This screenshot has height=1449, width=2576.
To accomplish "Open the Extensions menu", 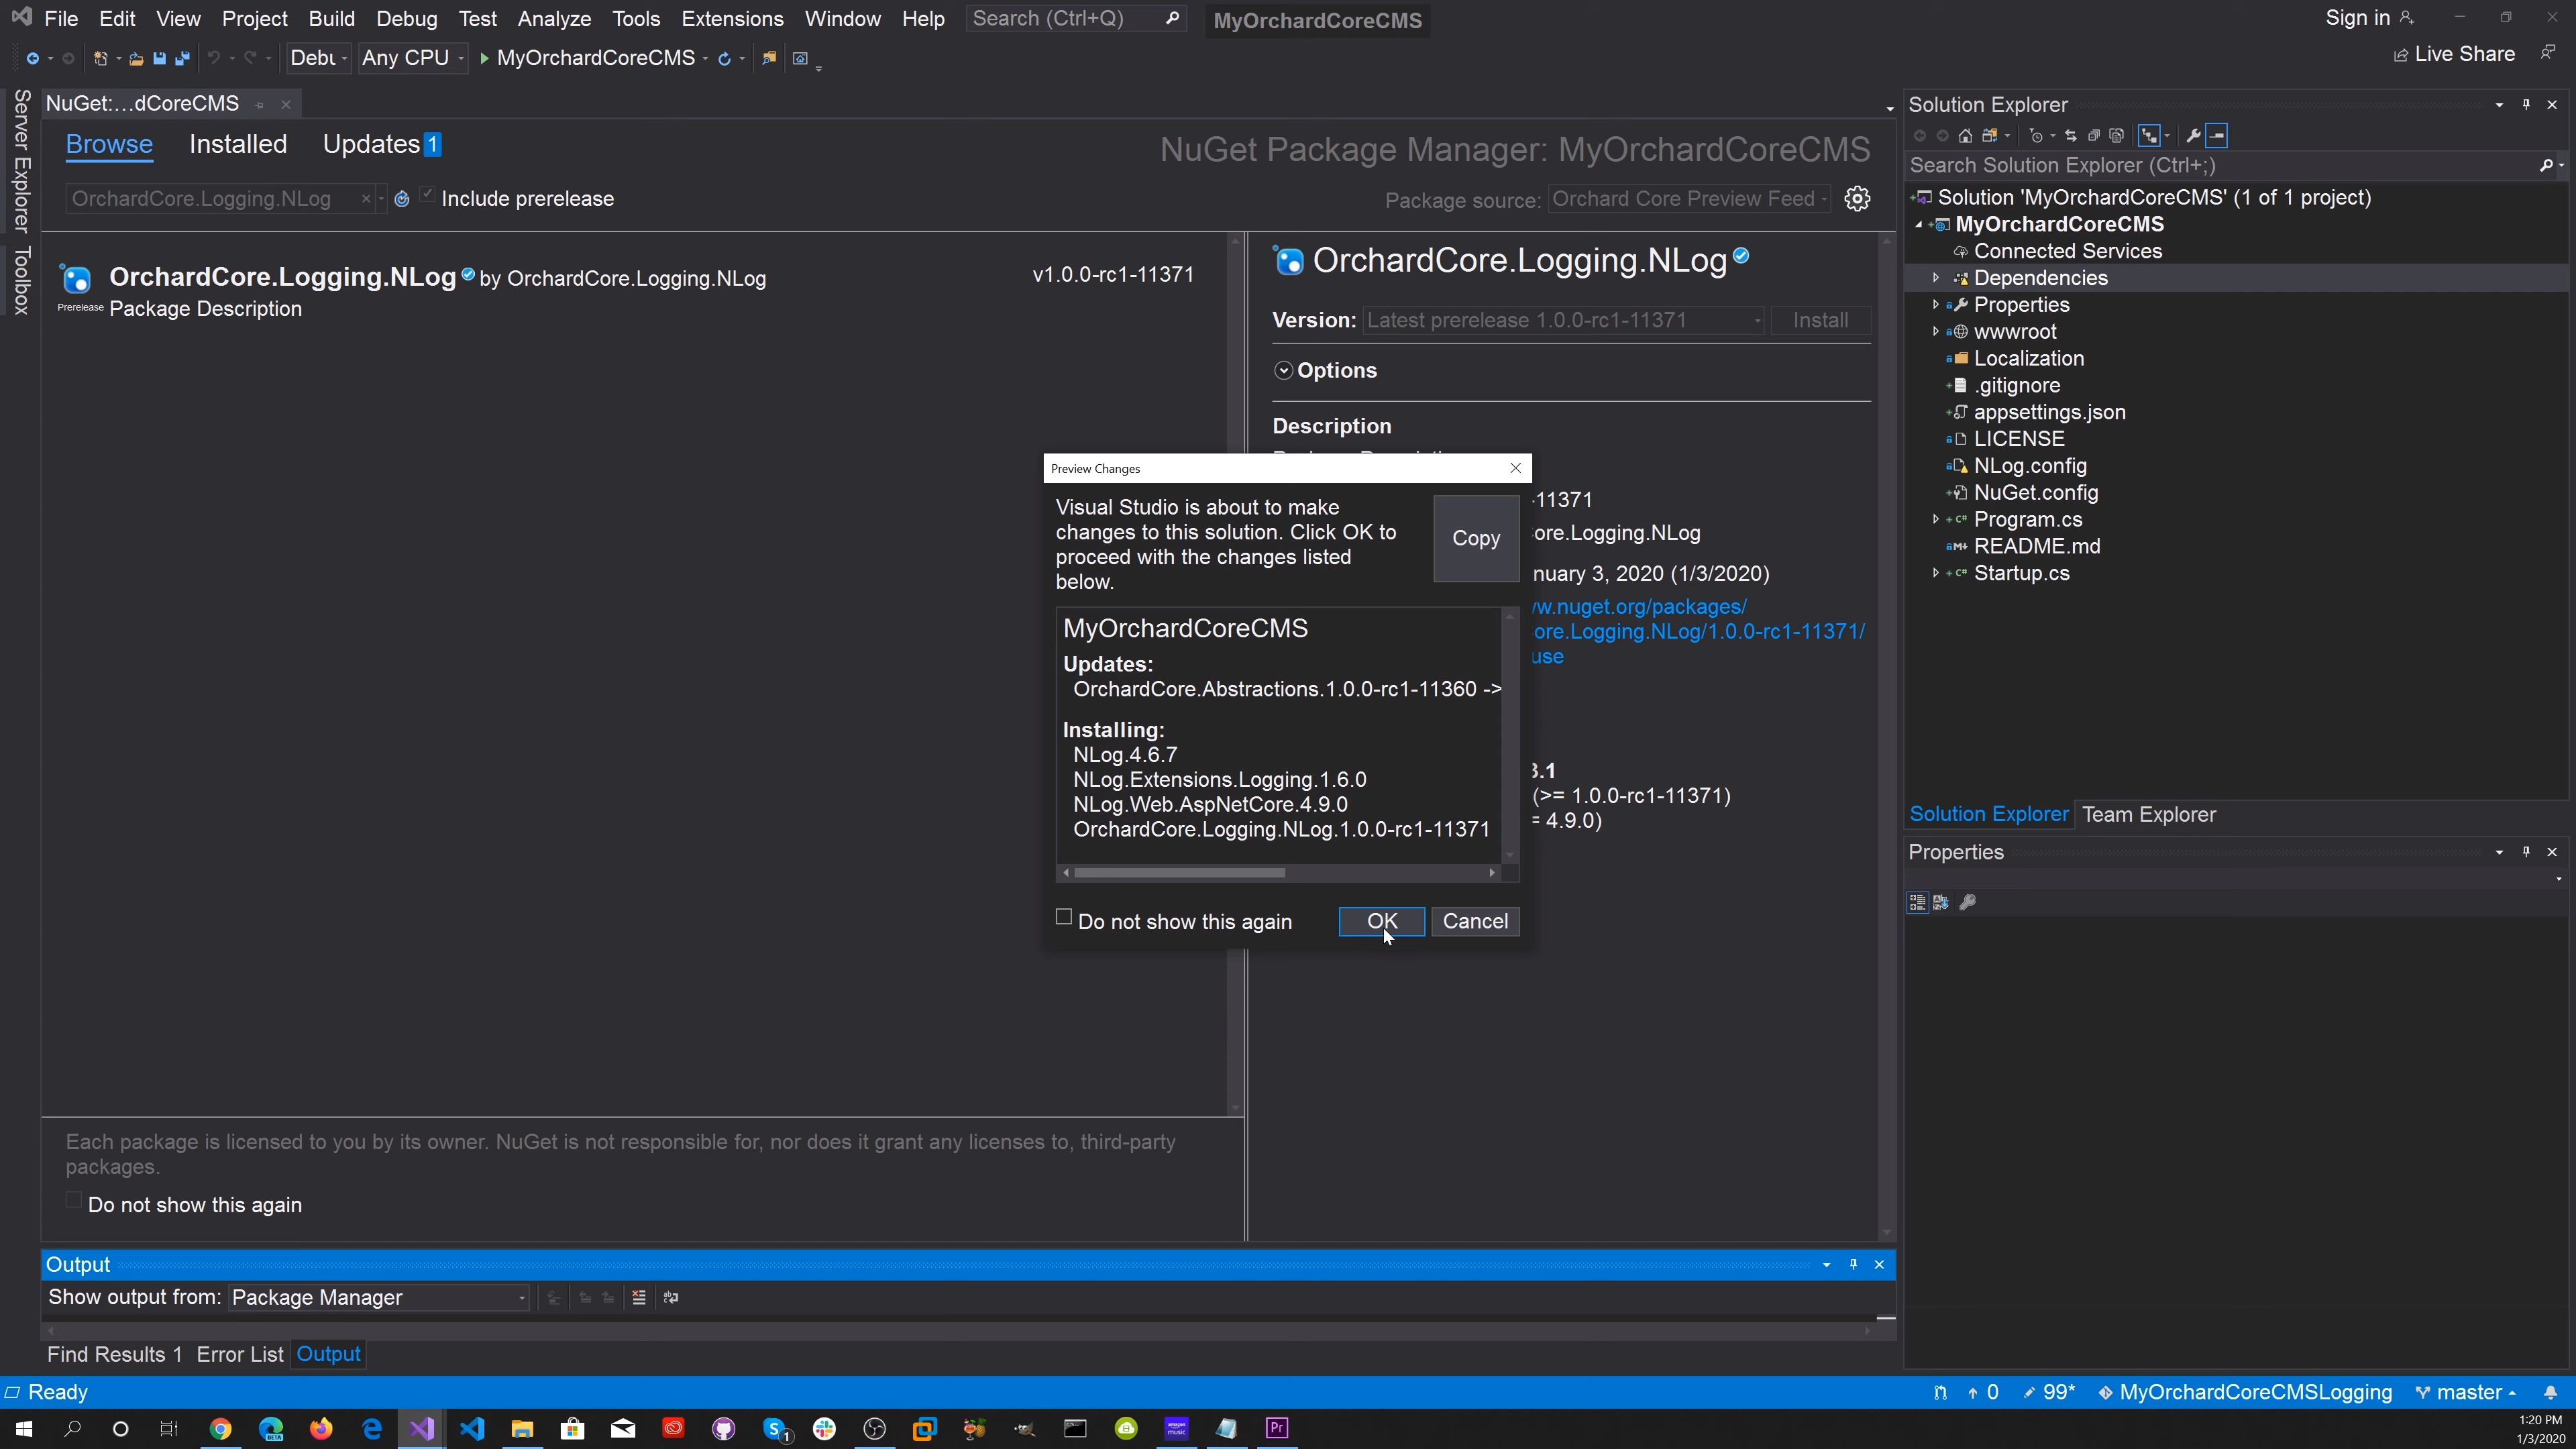I will 732,19.
